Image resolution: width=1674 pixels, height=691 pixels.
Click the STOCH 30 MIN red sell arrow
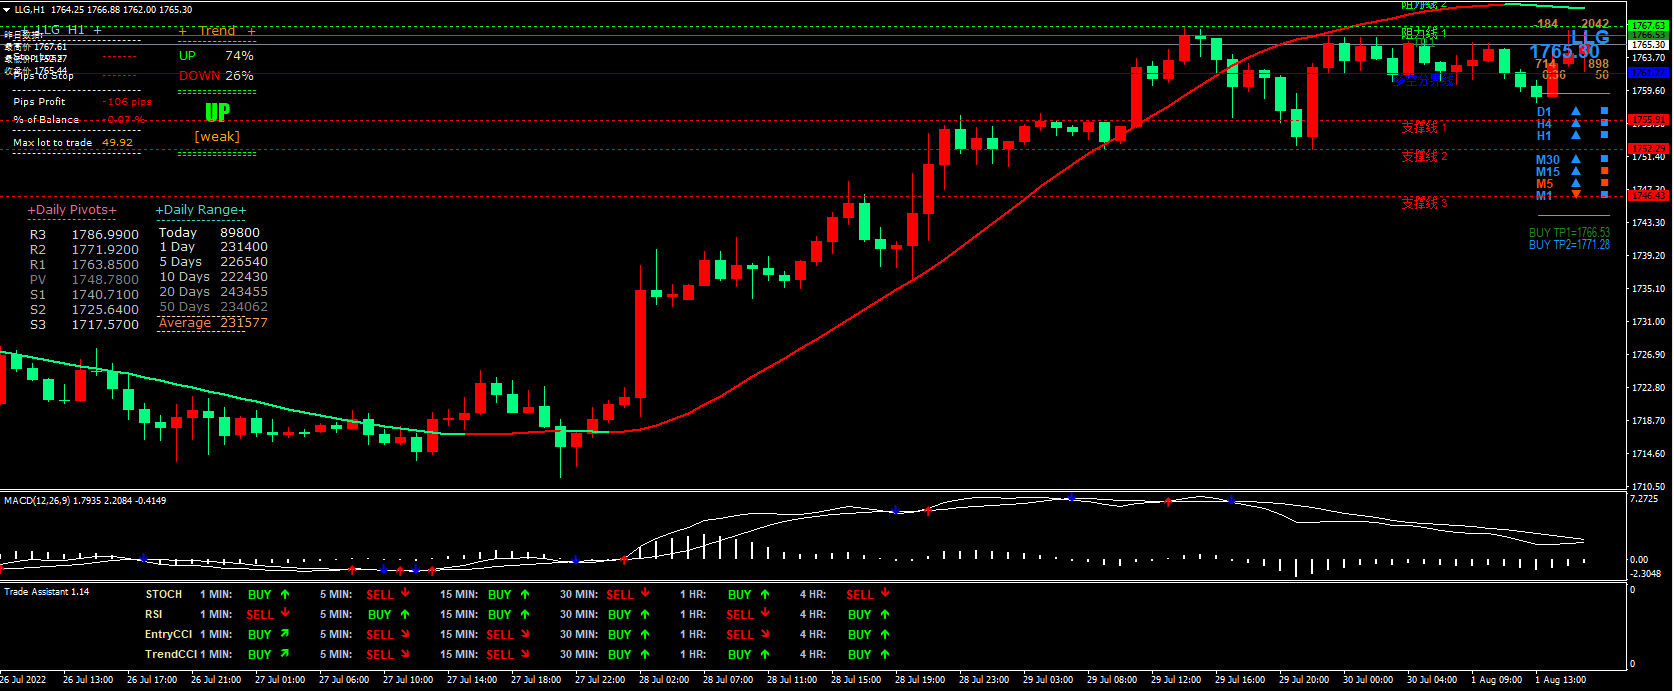pyautogui.click(x=645, y=594)
